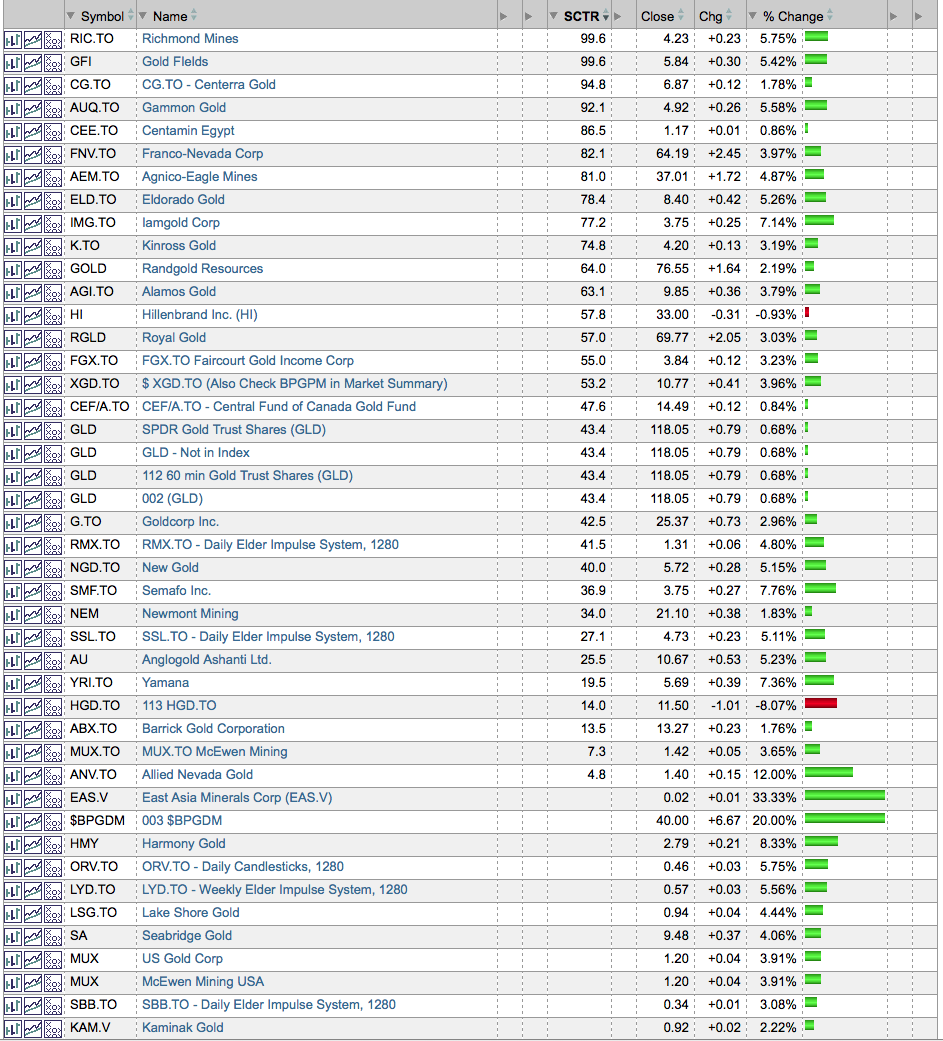This screenshot has width=943, height=1041.
Task: Open the bar chart icon for $BPGDM
Action: 13,823
